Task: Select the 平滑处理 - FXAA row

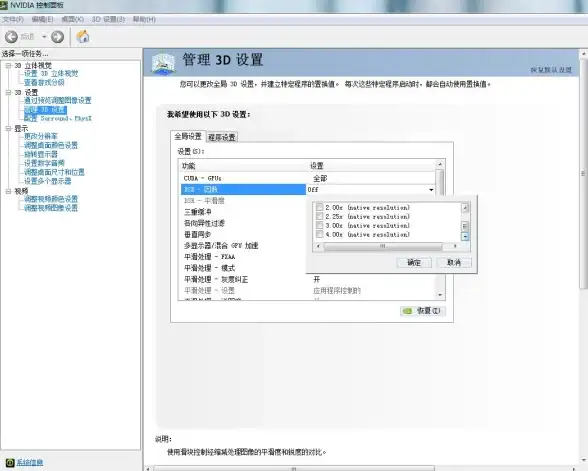Action: click(x=243, y=257)
